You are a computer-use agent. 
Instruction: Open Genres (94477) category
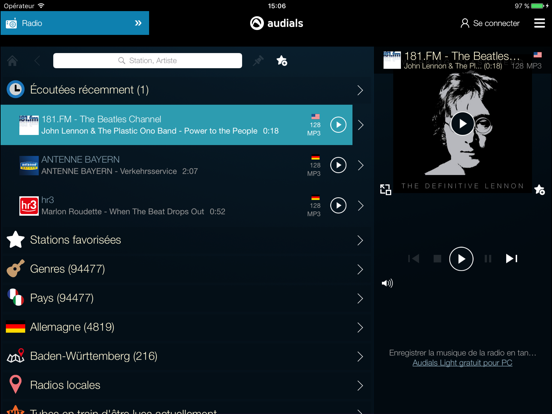pyautogui.click(x=187, y=269)
